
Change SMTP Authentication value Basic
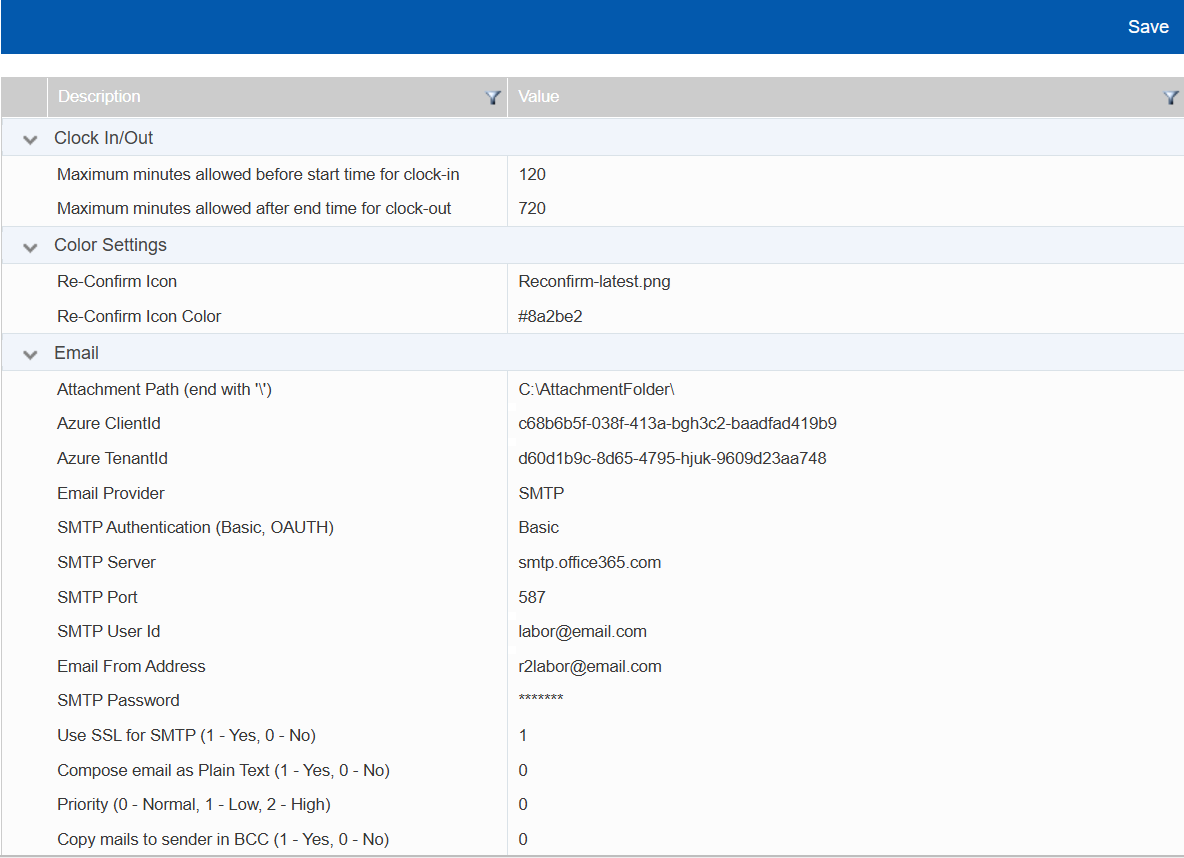pos(538,527)
